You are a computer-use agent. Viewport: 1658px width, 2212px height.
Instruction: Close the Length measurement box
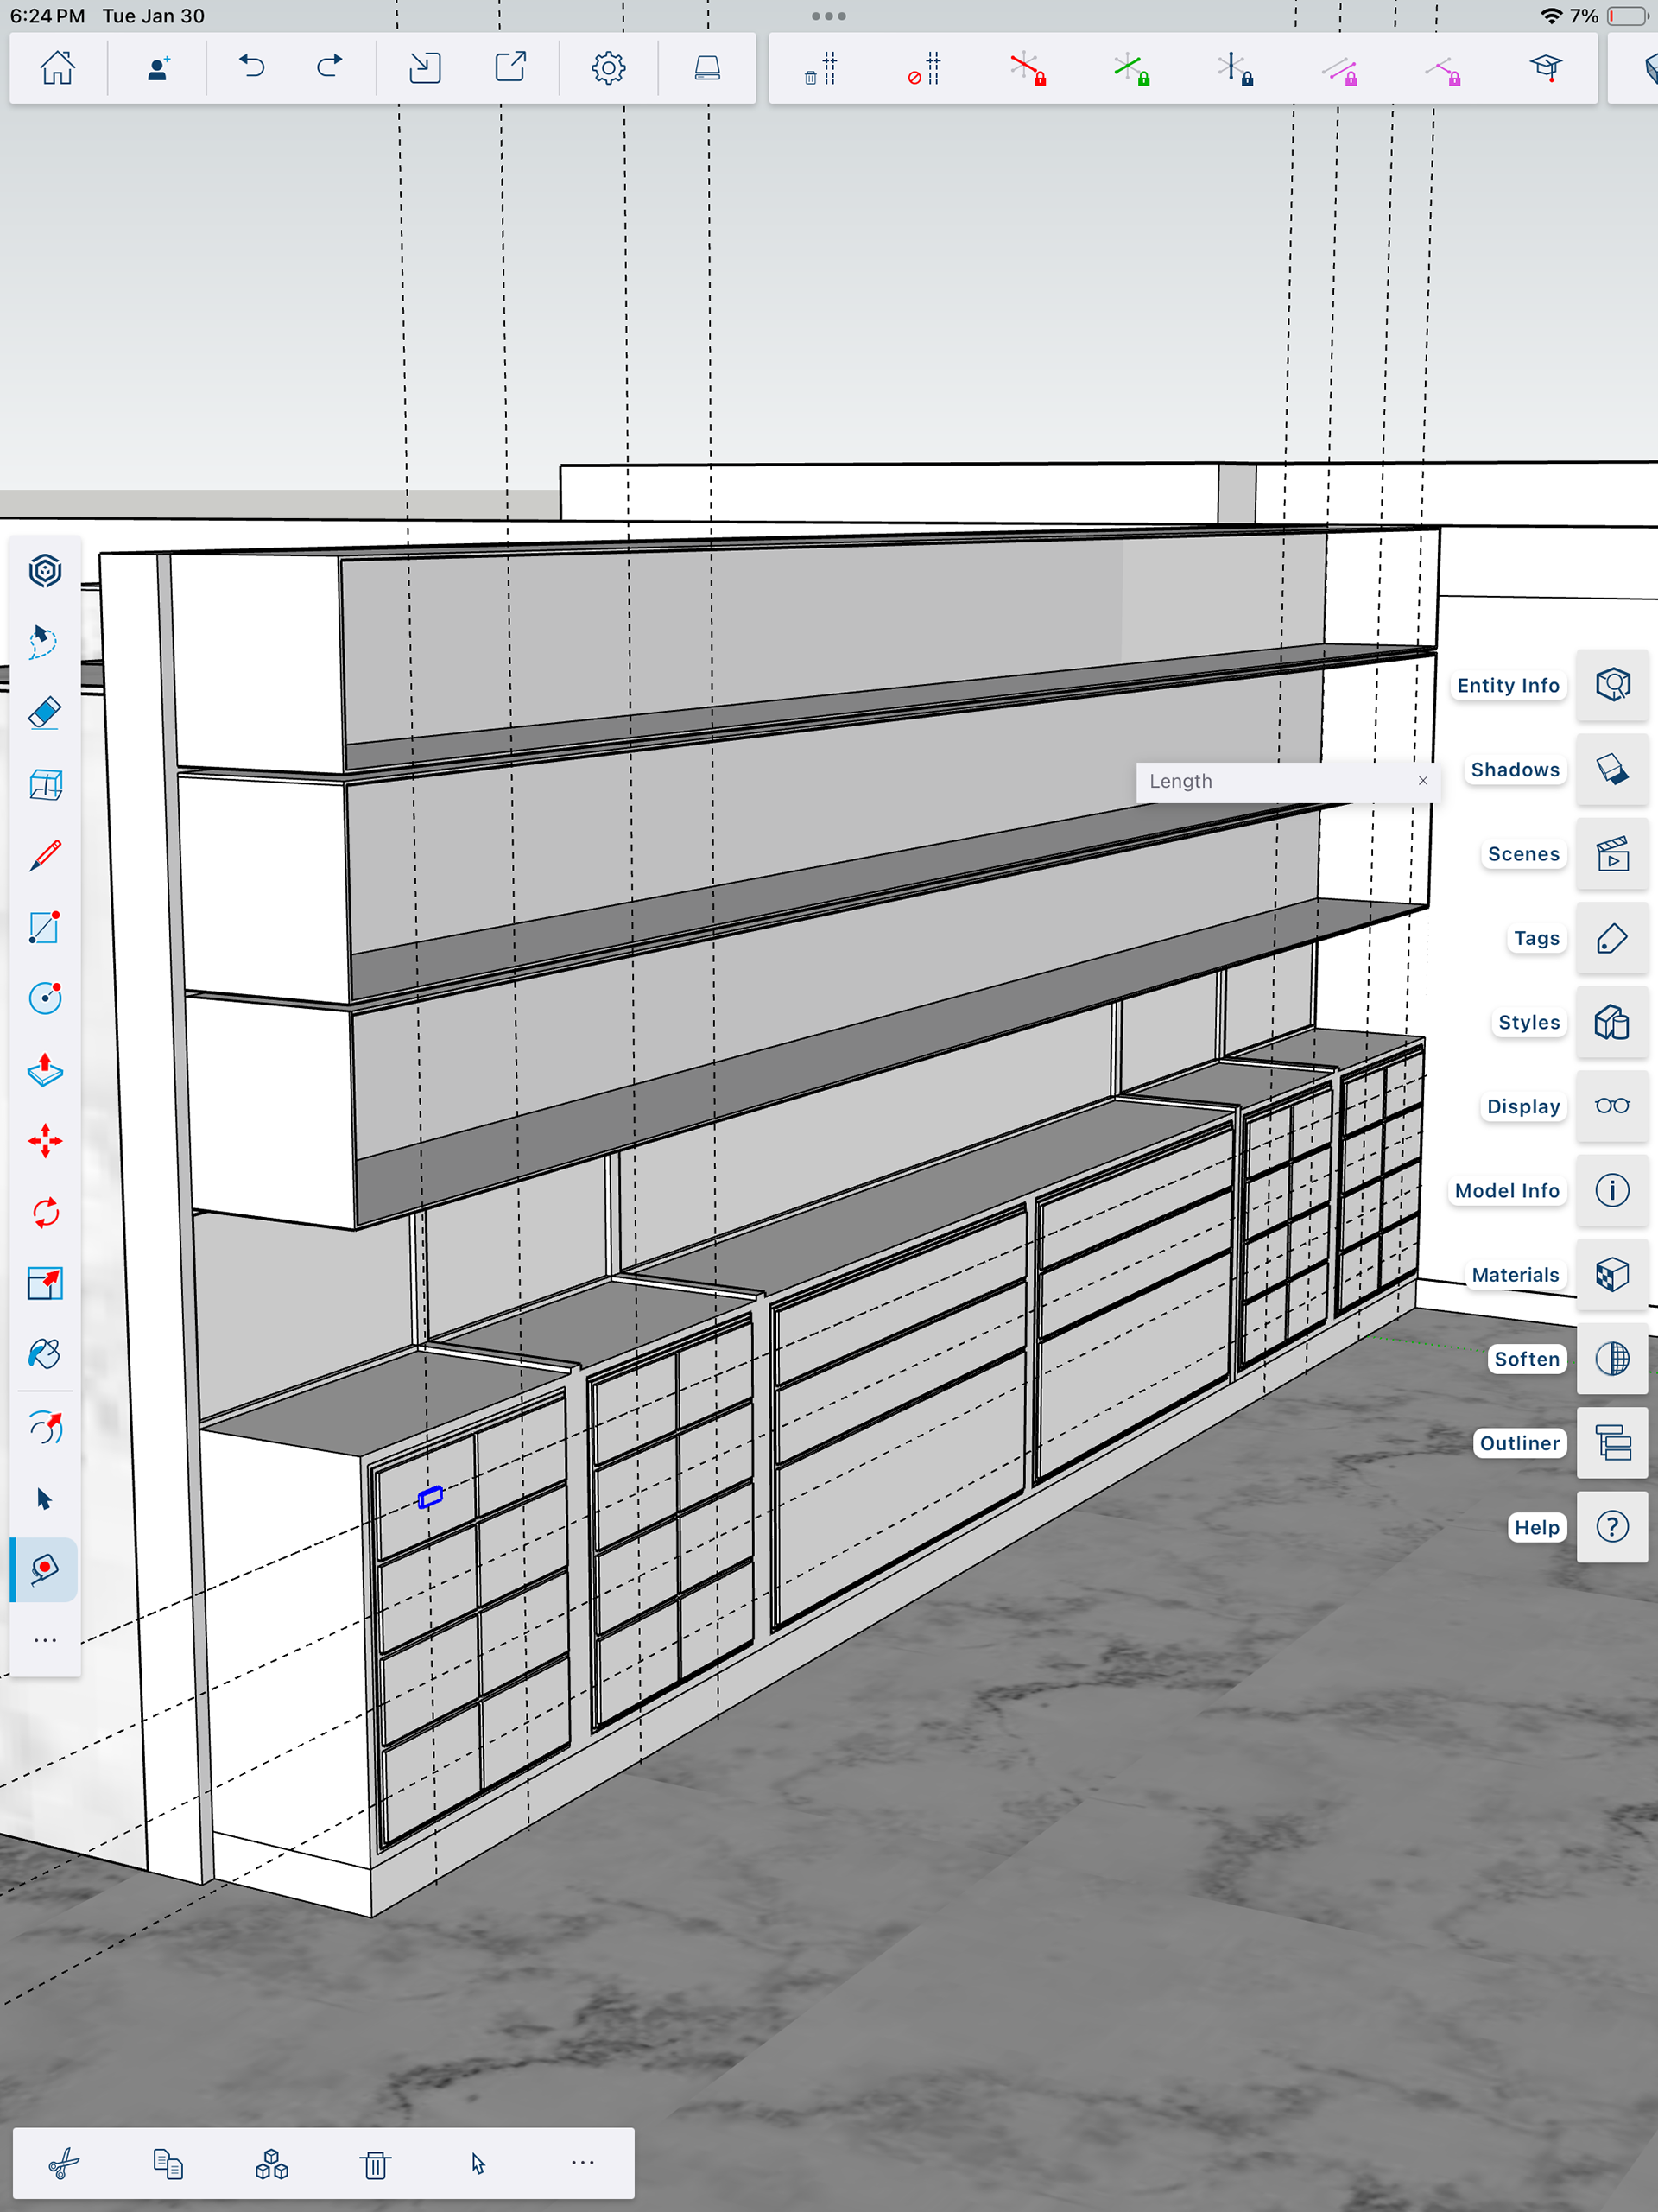1422,781
